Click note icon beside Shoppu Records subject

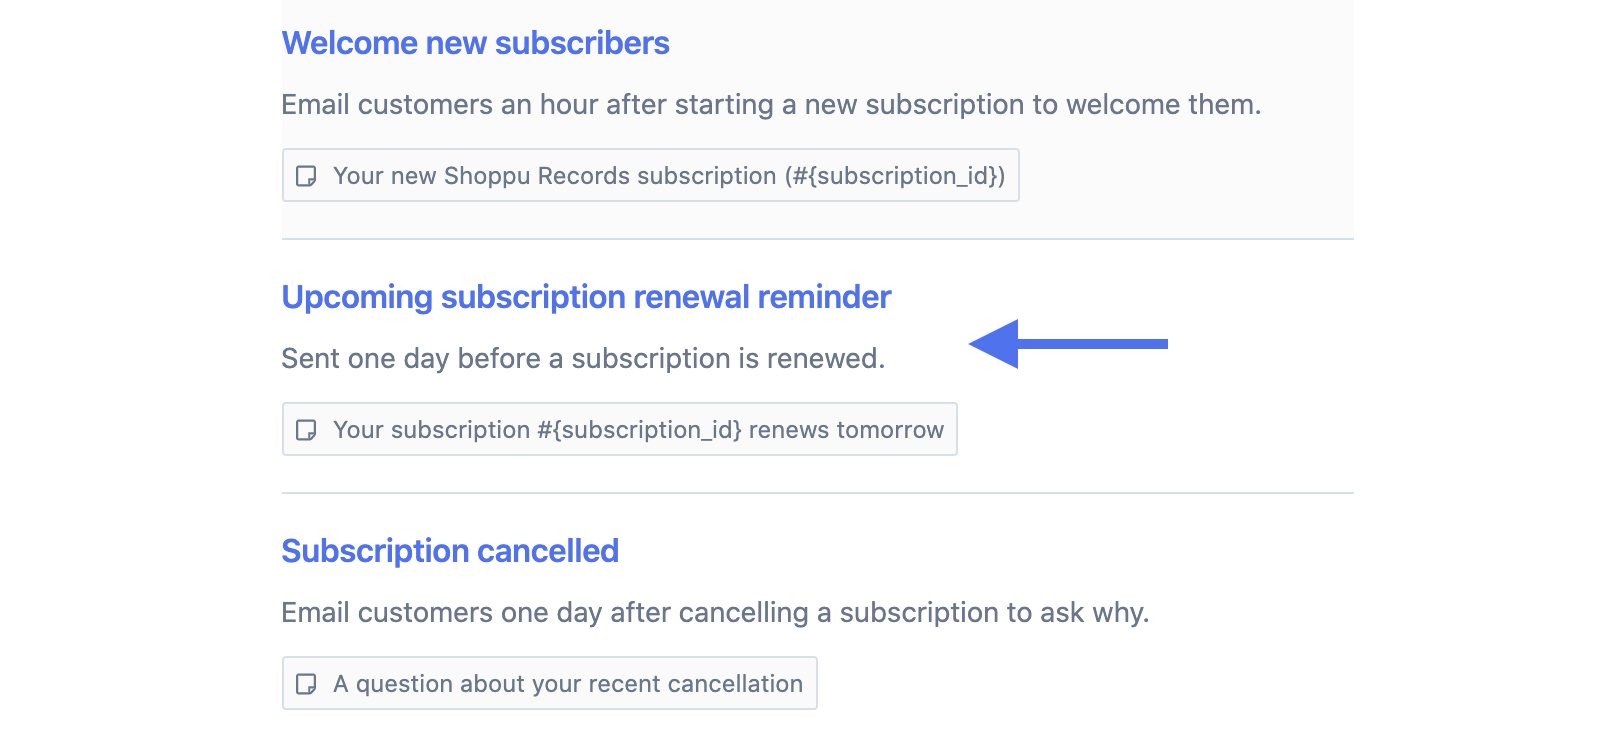pyautogui.click(x=307, y=176)
